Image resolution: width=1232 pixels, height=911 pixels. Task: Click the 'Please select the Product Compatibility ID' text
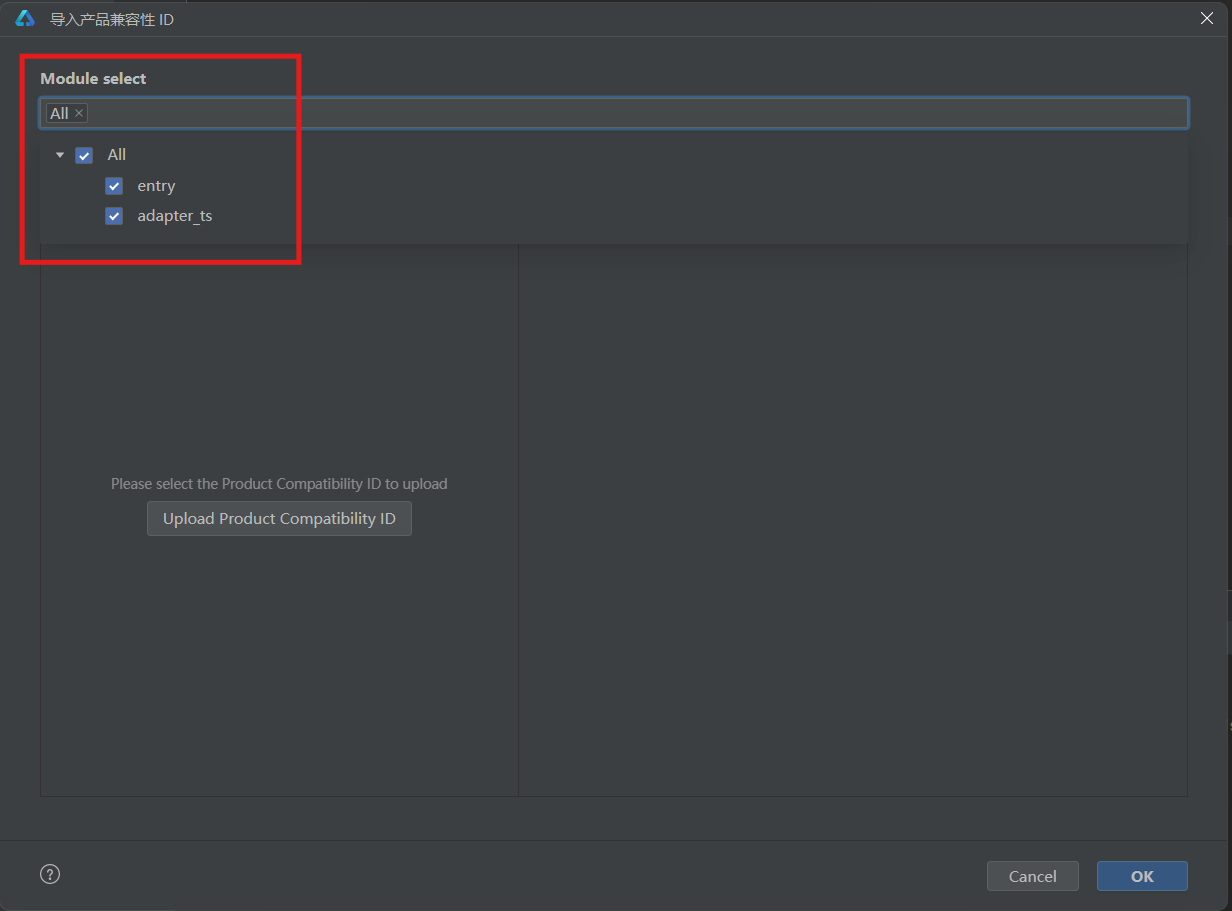[x=279, y=484]
